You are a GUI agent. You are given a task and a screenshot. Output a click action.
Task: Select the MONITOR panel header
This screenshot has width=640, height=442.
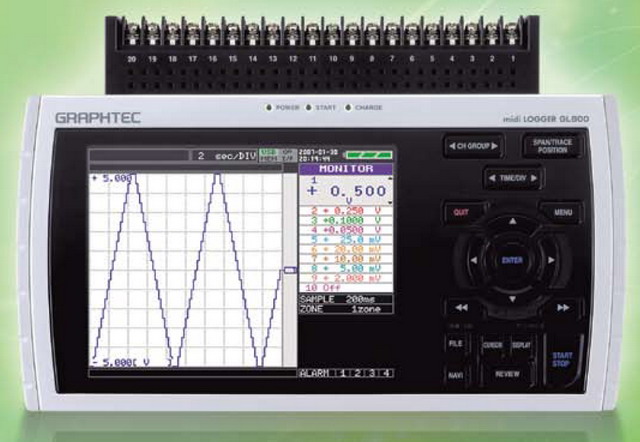pyautogui.click(x=346, y=169)
